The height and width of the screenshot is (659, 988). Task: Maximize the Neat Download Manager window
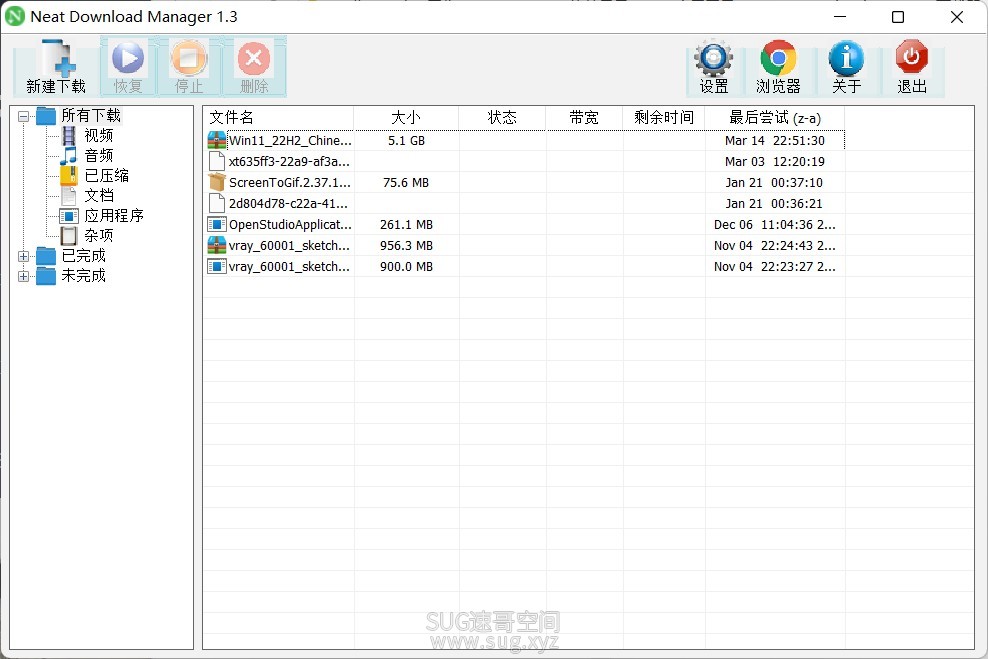pos(898,17)
